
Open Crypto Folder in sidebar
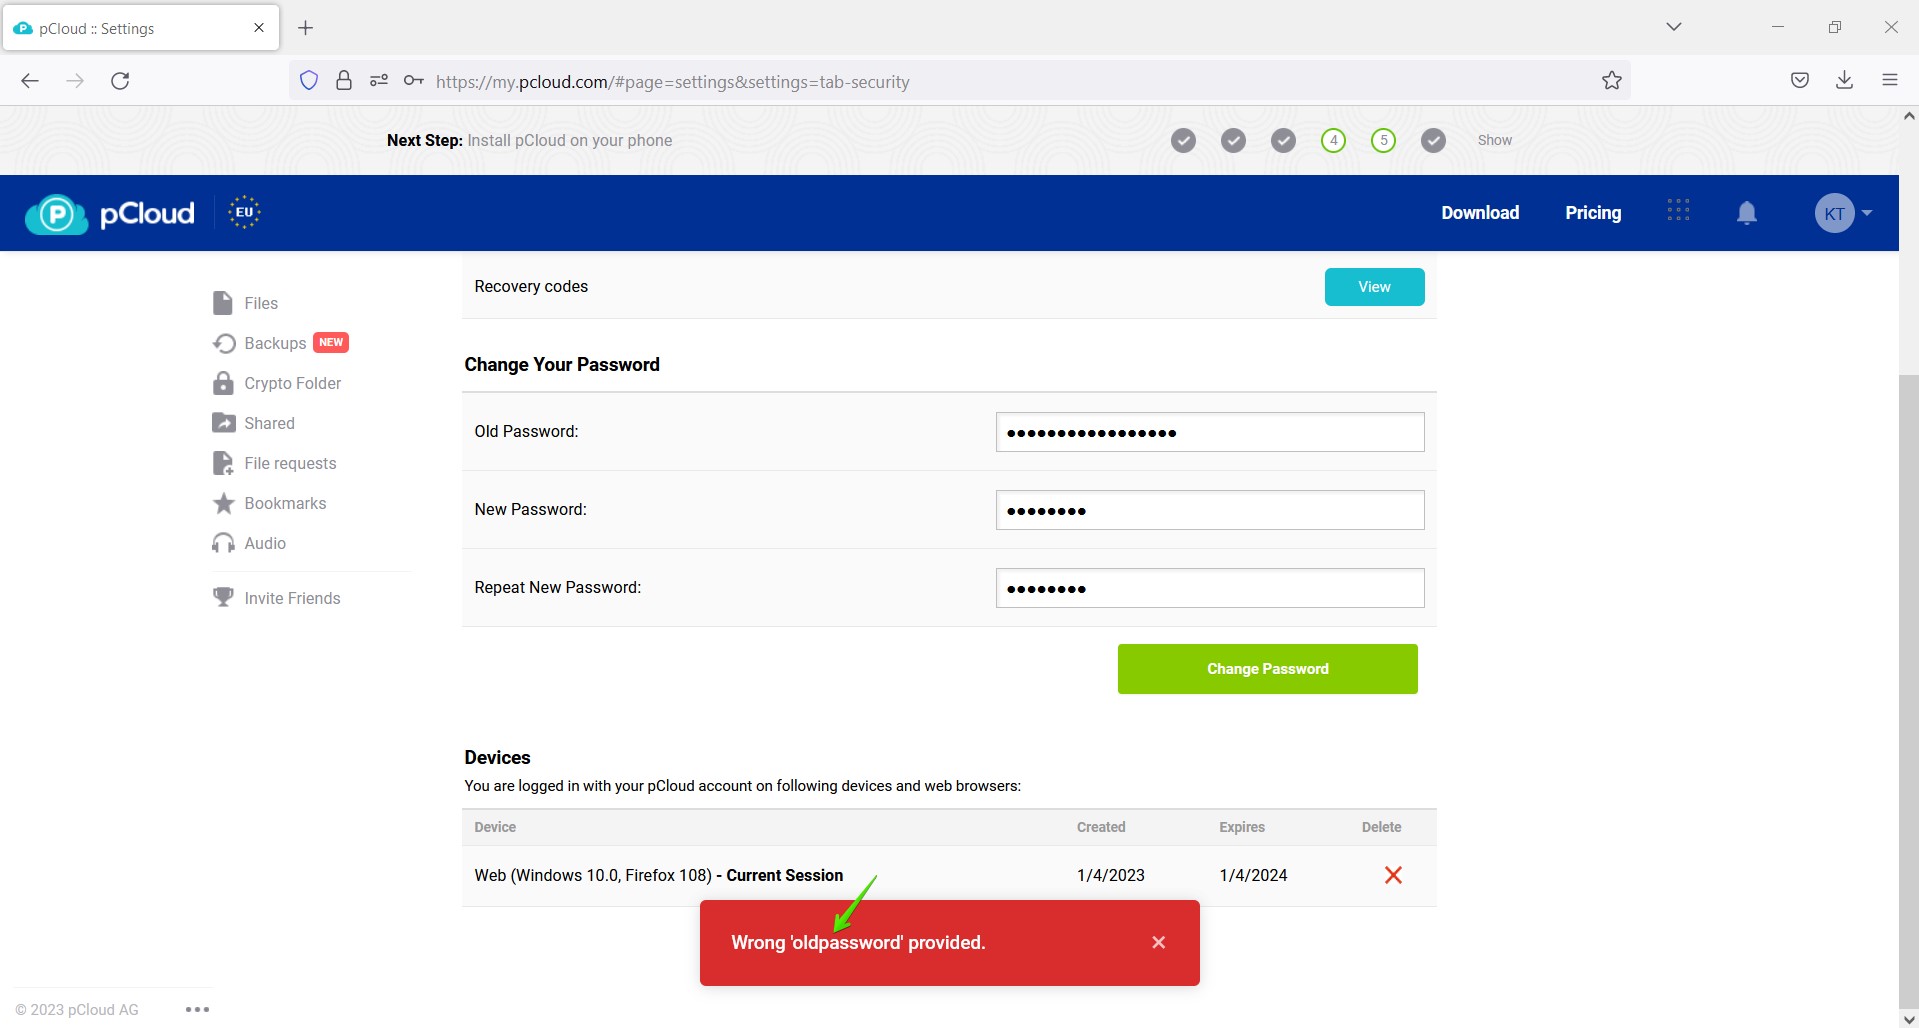[277, 383]
